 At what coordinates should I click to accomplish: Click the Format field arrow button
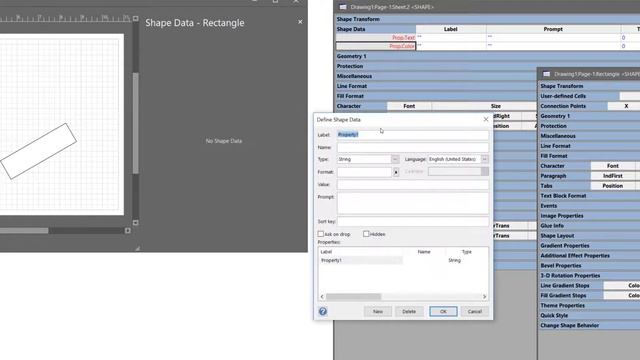(x=396, y=172)
